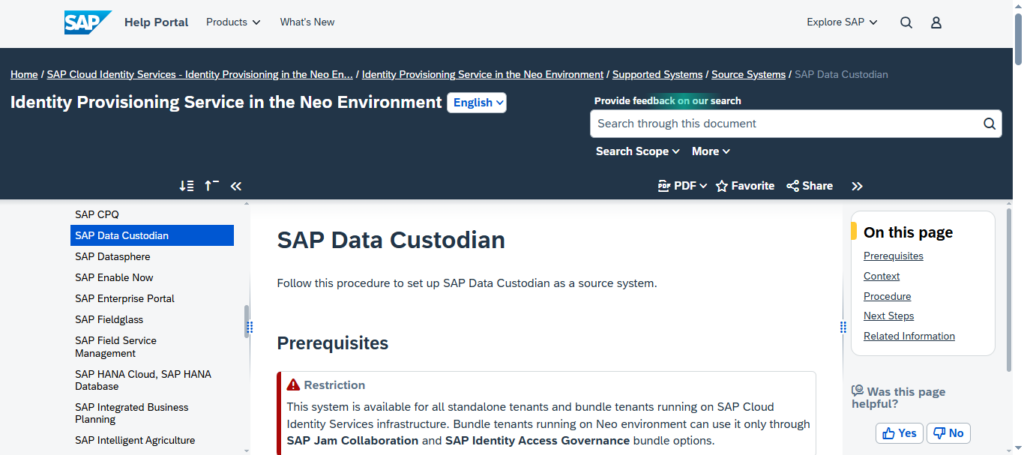Go to Help Portal home
This screenshot has height=455, width=1024.
pyautogui.click(x=156, y=22)
